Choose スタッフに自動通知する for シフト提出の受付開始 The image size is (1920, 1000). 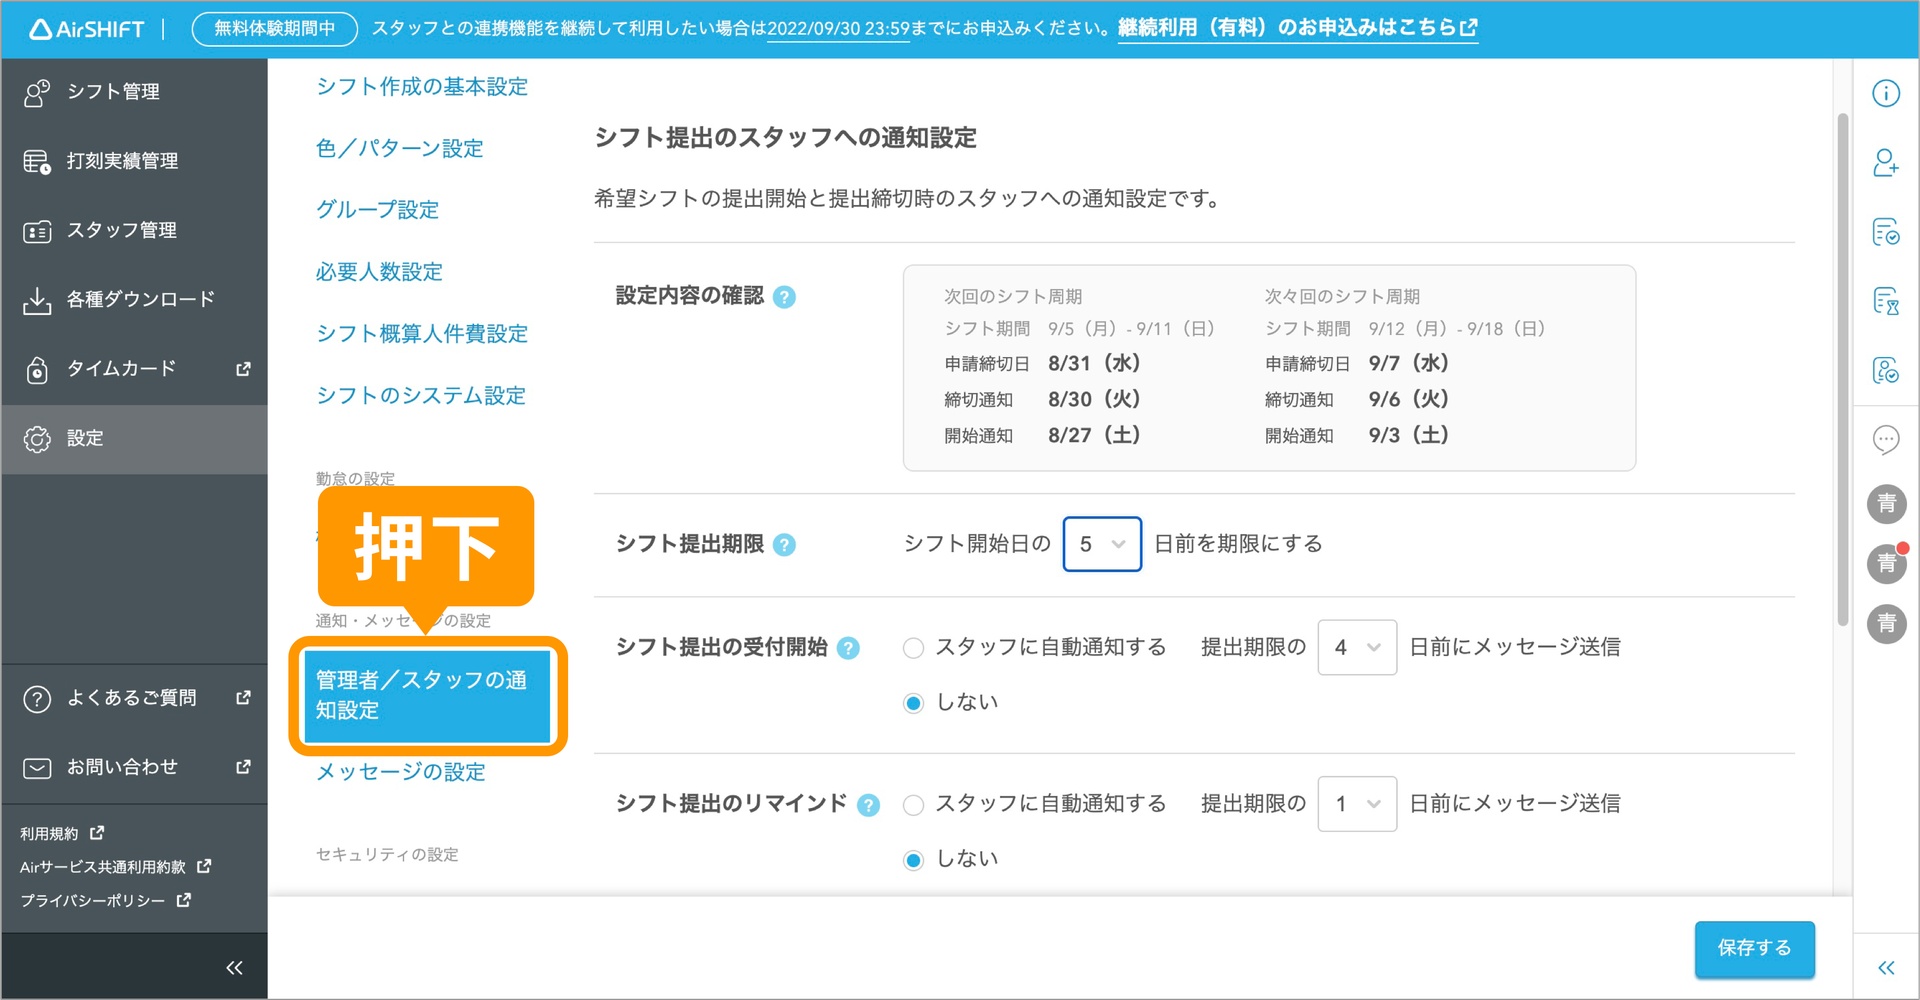pos(913,647)
